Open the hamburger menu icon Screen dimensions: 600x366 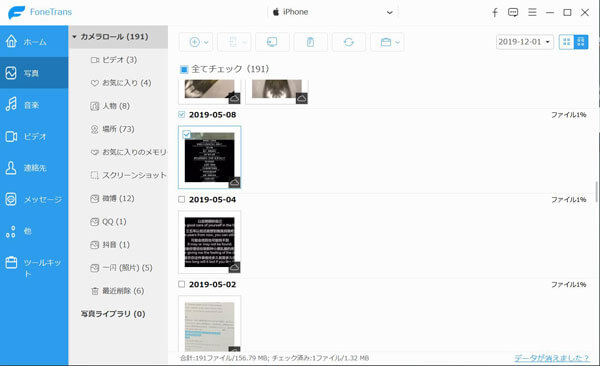pos(532,12)
